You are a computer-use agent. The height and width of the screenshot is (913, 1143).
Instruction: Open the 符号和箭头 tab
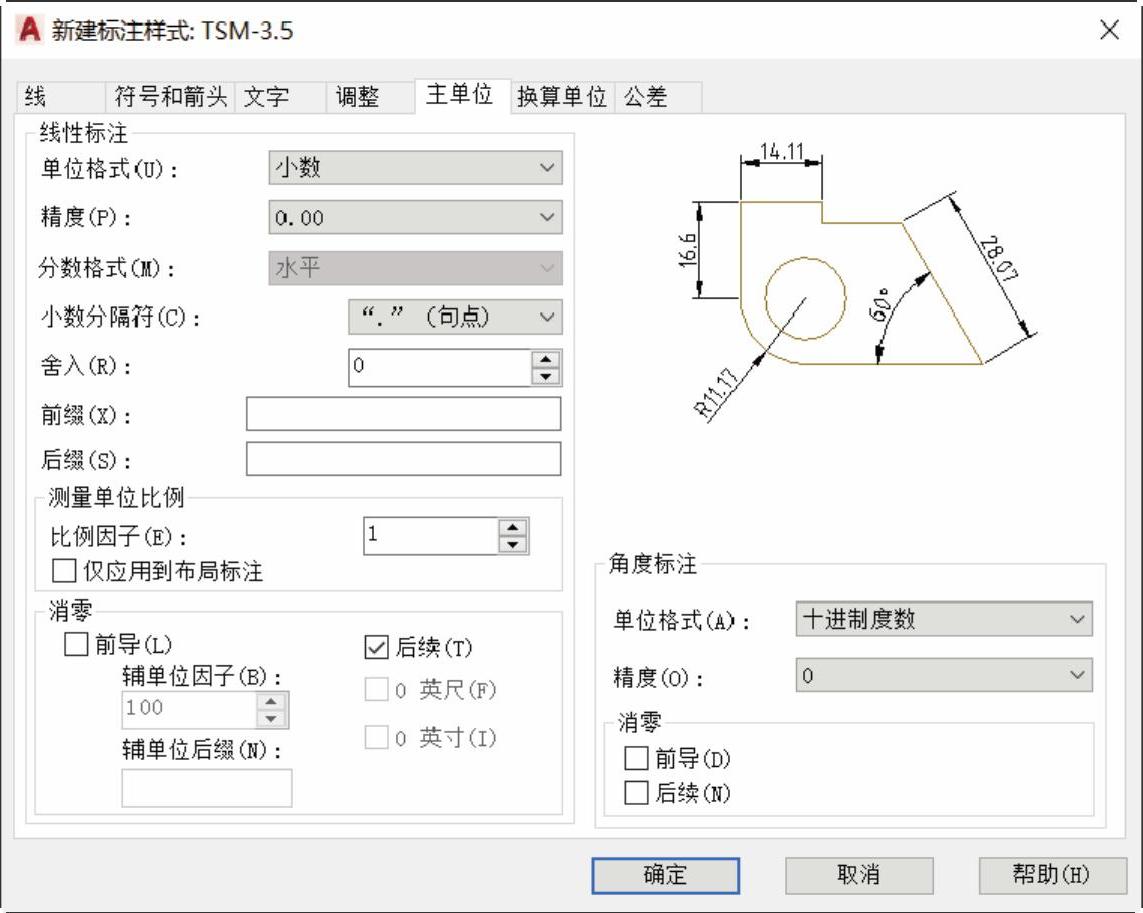pyautogui.click(x=170, y=97)
